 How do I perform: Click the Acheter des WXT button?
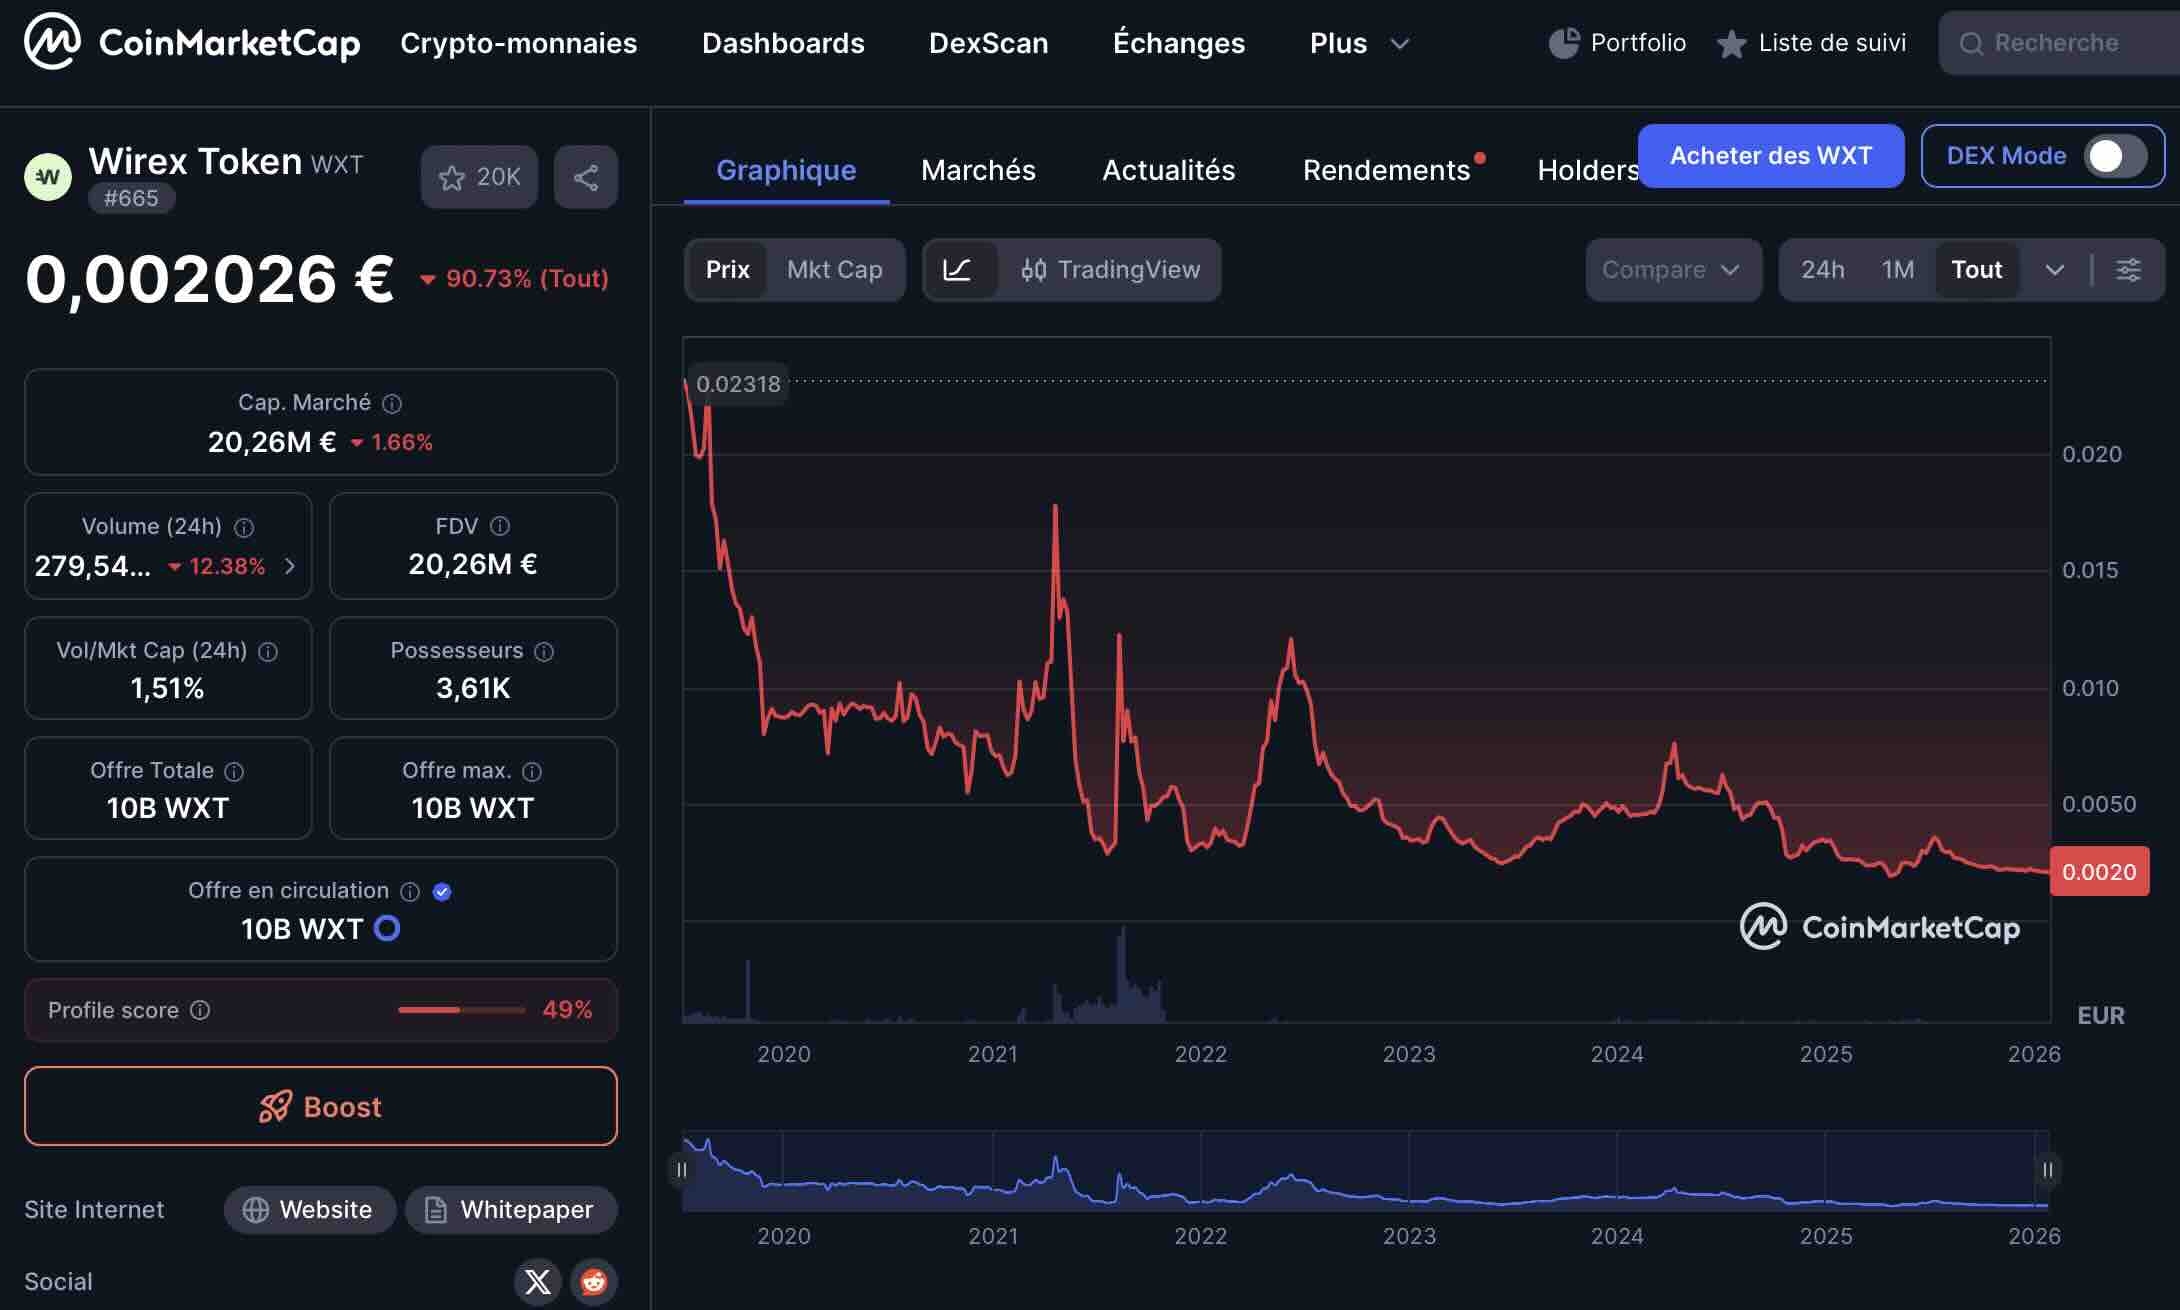1770,156
